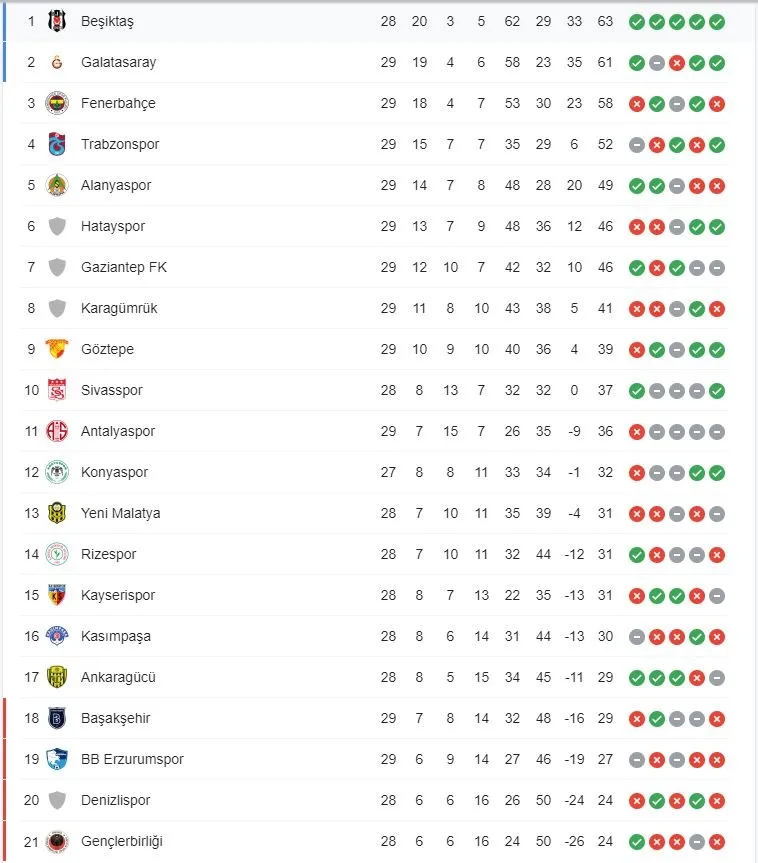This screenshot has height=863, width=758.
Task: Click Antalyaspor's red loss form icon
Action: [636, 431]
